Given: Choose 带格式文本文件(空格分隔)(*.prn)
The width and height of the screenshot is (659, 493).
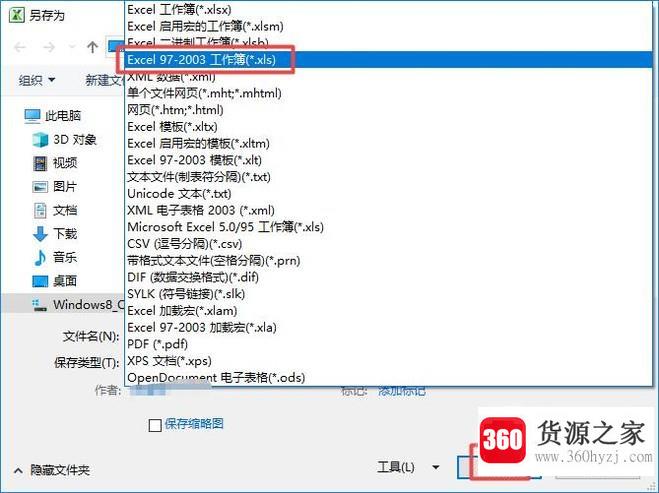Looking at the screenshot, I should [x=388, y=261].
